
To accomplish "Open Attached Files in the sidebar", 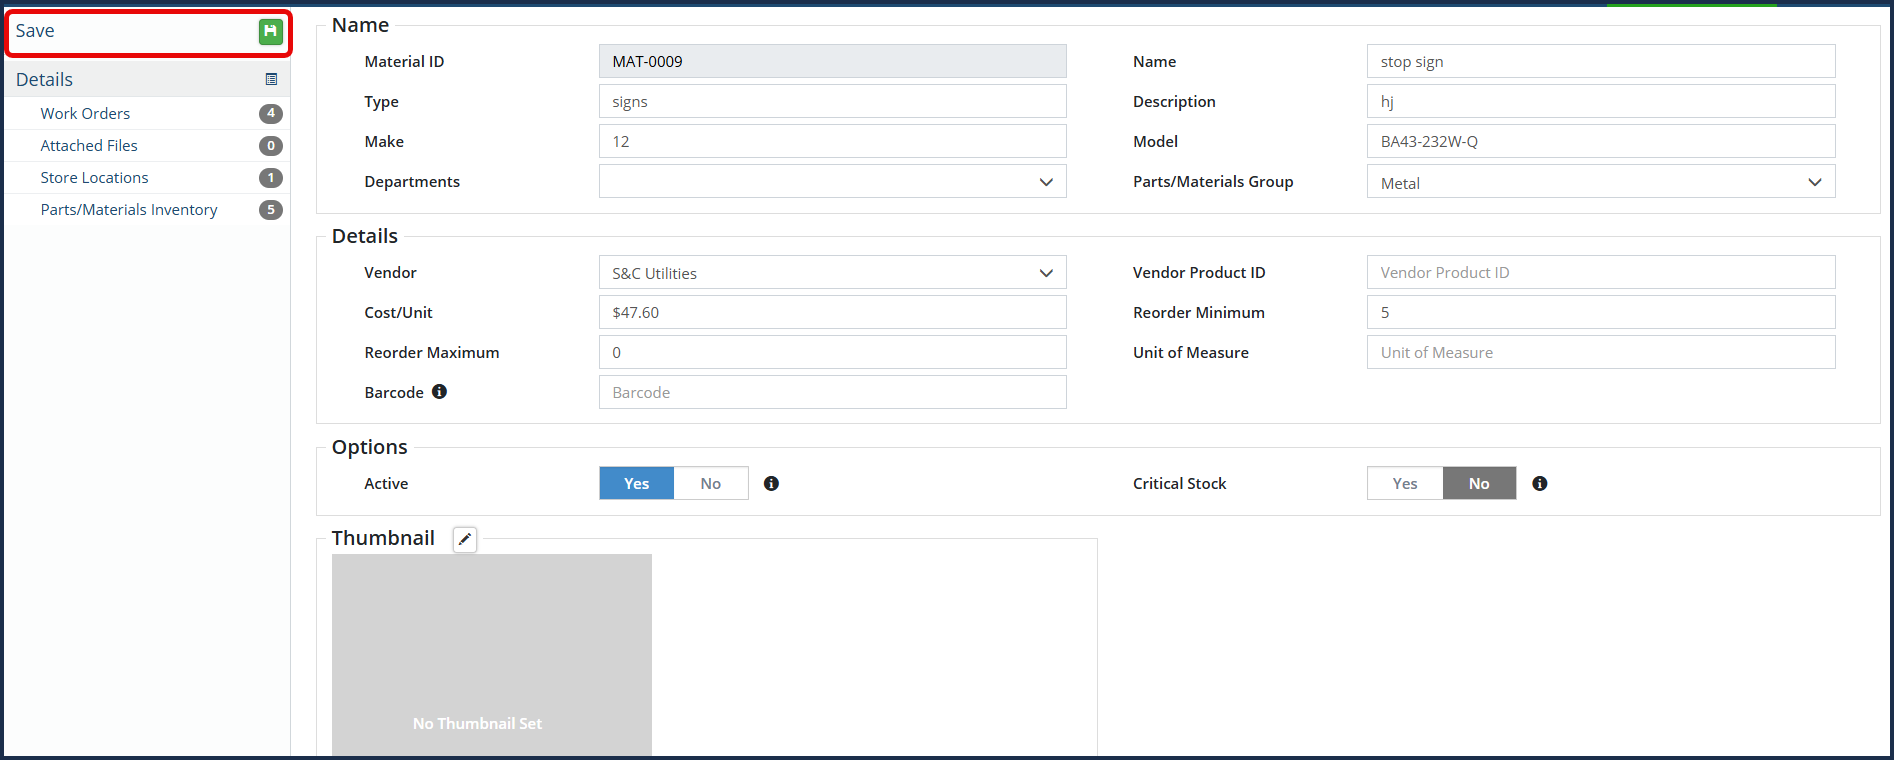I will tap(89, 146).
